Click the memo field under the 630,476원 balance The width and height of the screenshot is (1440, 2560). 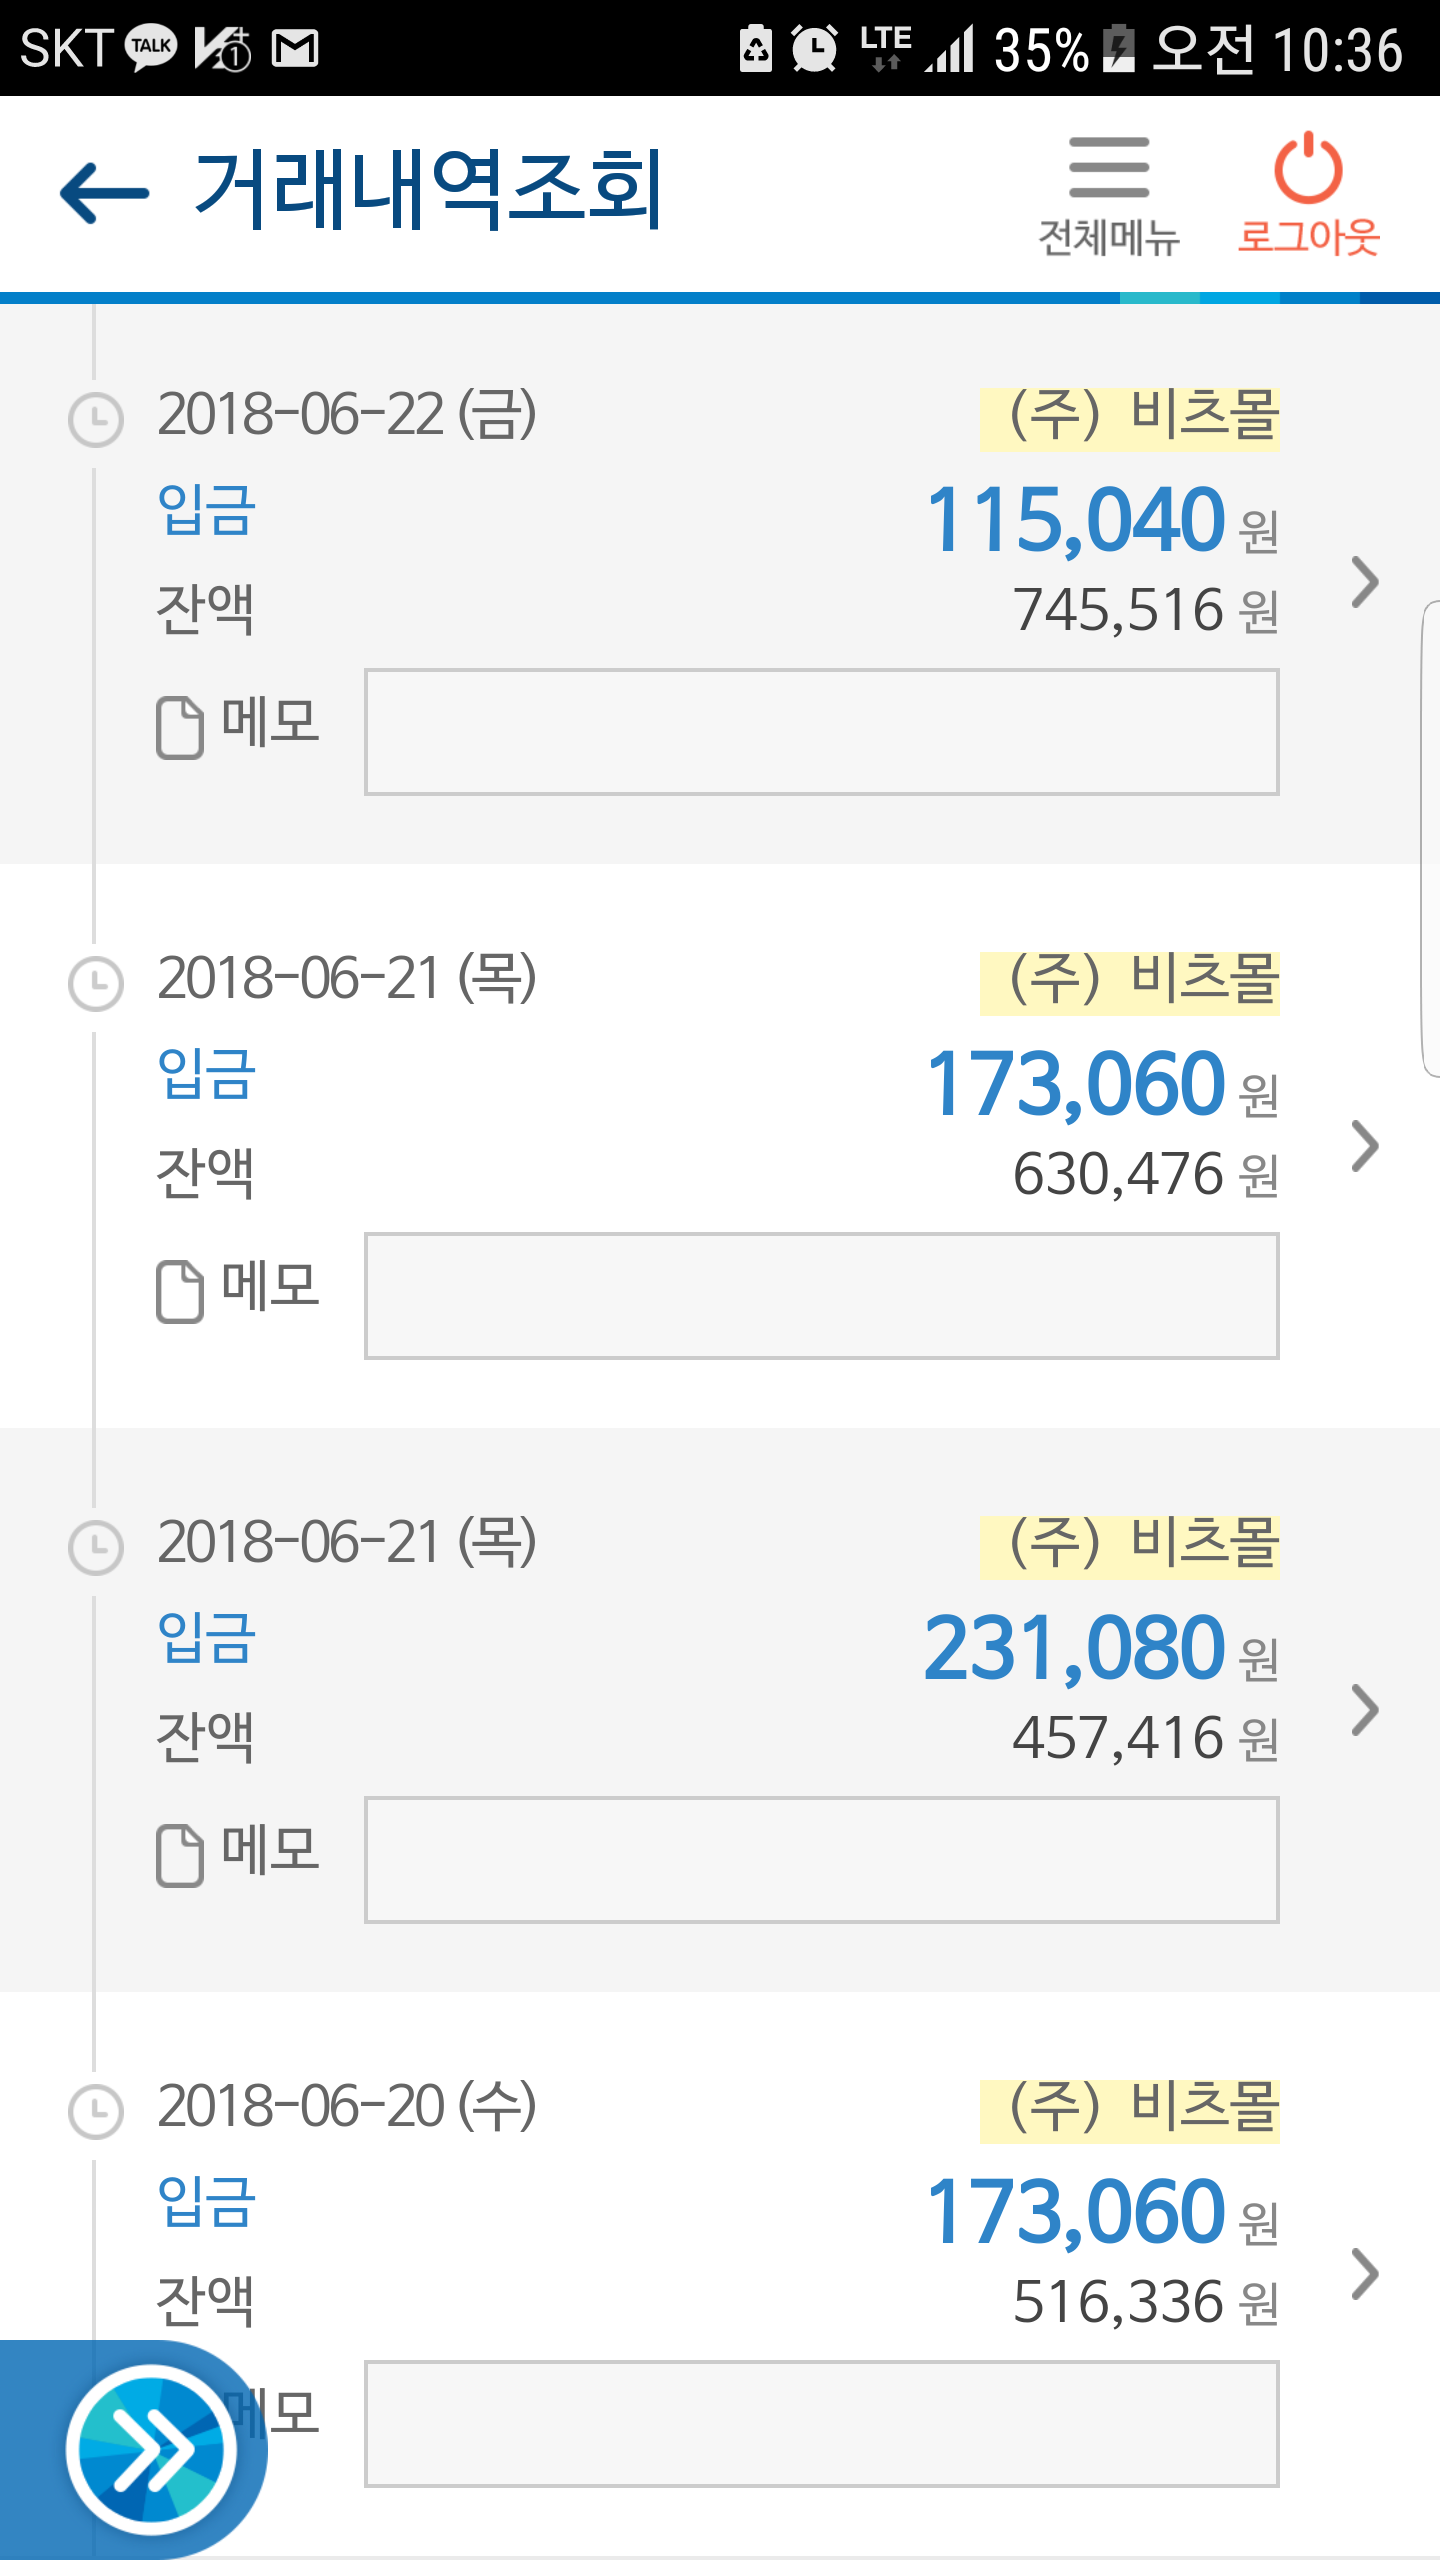[x=821, y=1296]
